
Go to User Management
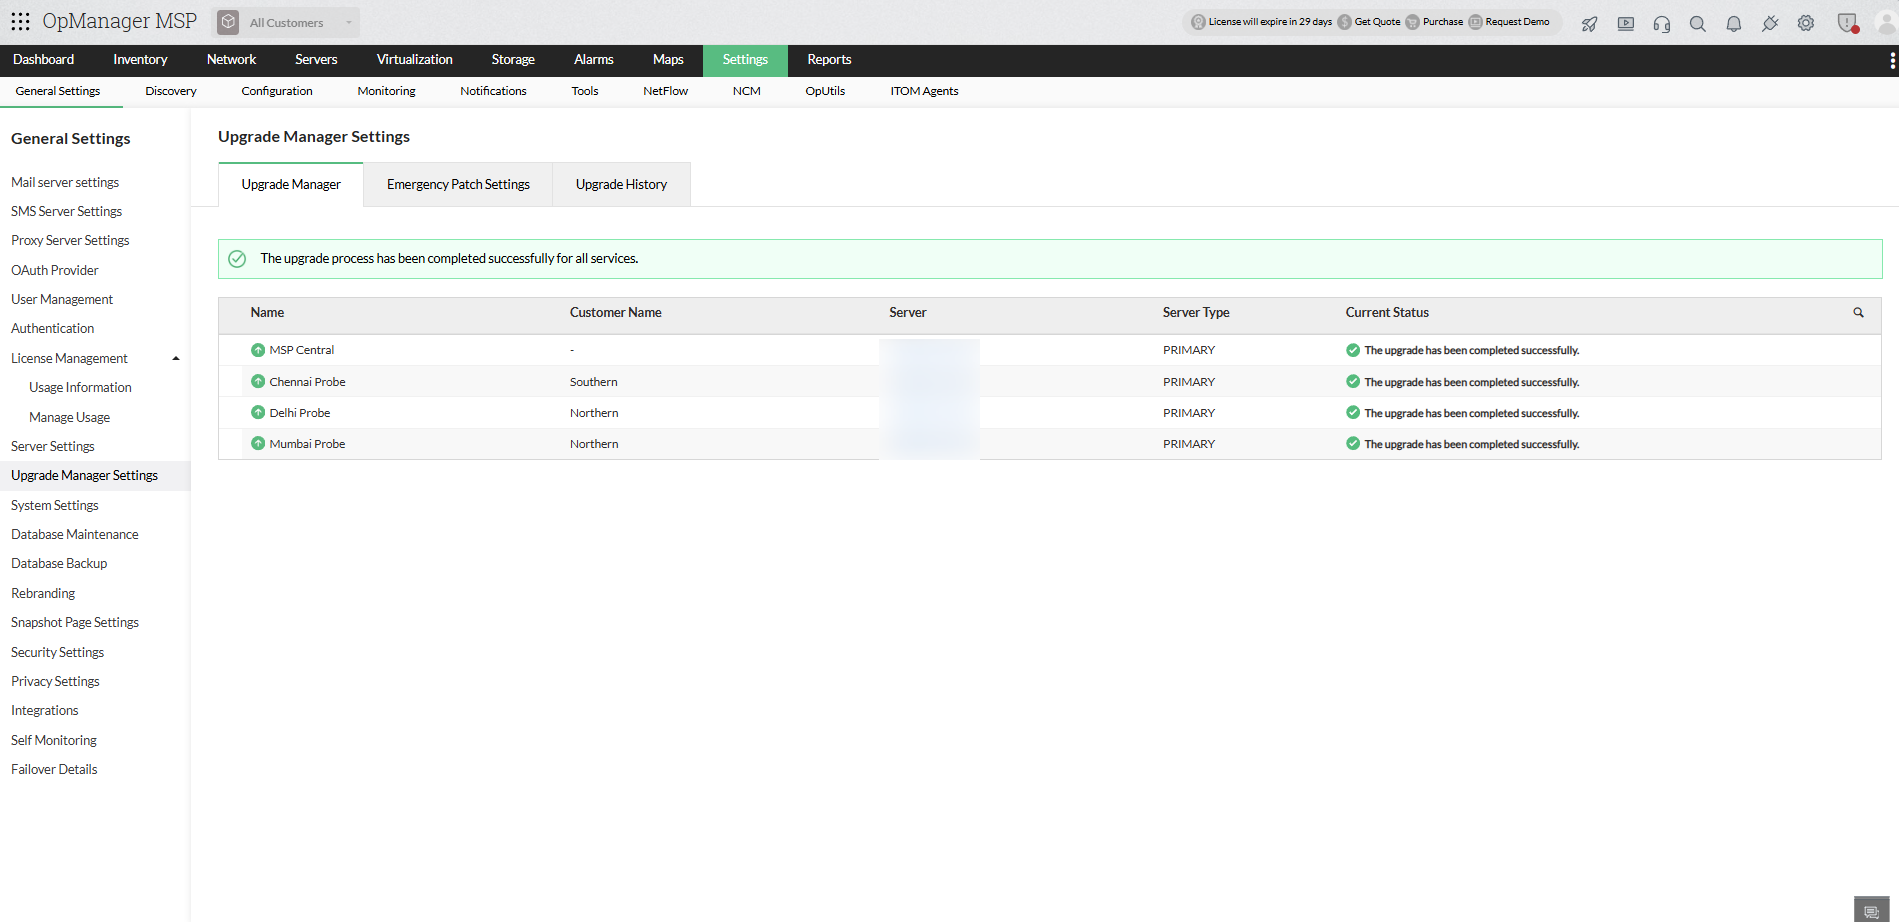62,300
